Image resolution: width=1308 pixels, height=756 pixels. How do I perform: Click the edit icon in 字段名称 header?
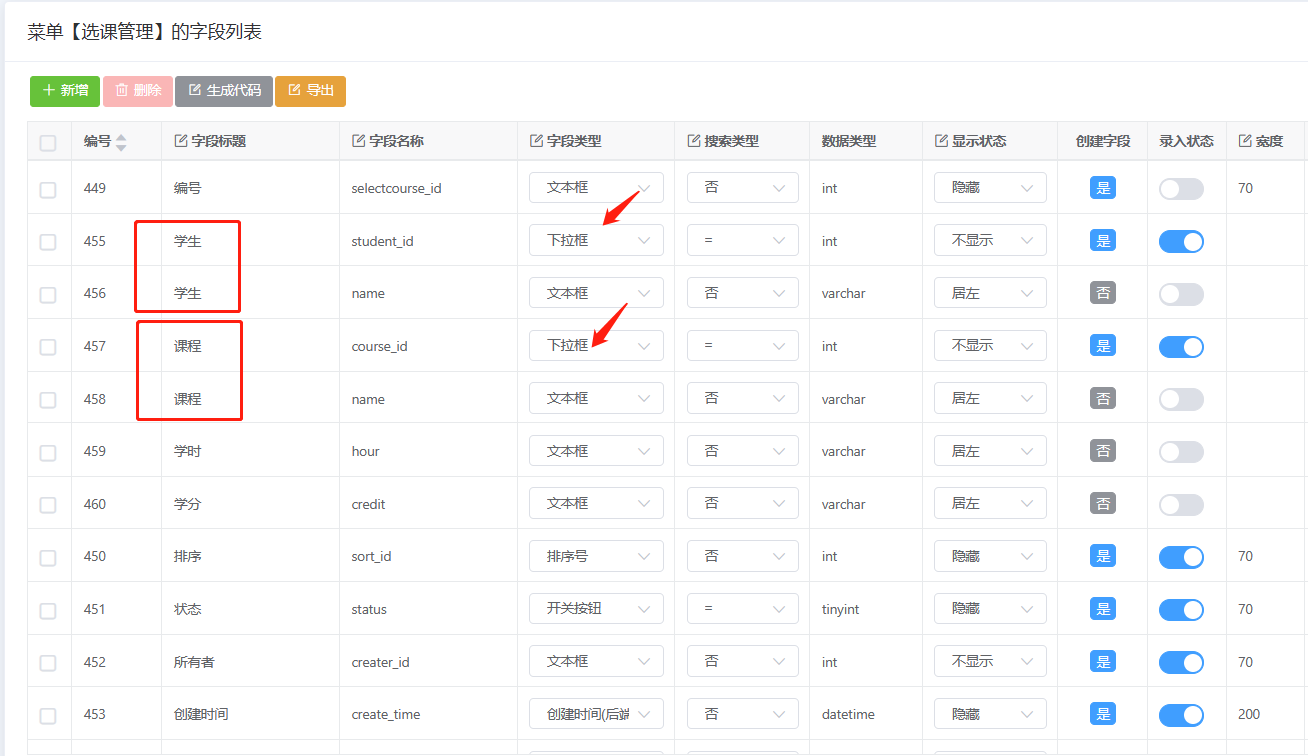359,141
